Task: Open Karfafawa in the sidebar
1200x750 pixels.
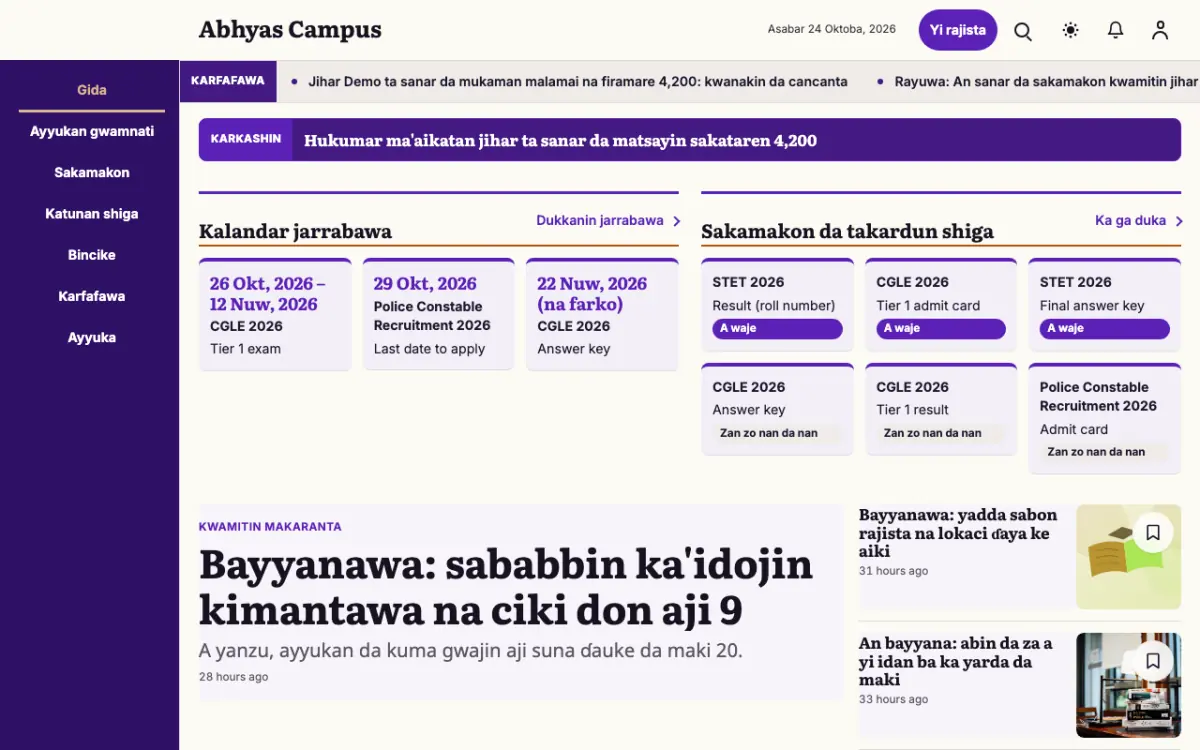Action: [92, 296]
